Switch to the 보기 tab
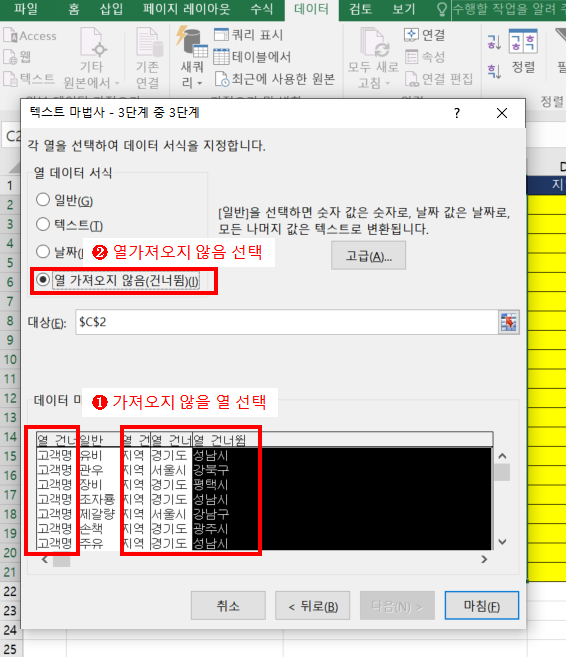 [x=403, y=9]
